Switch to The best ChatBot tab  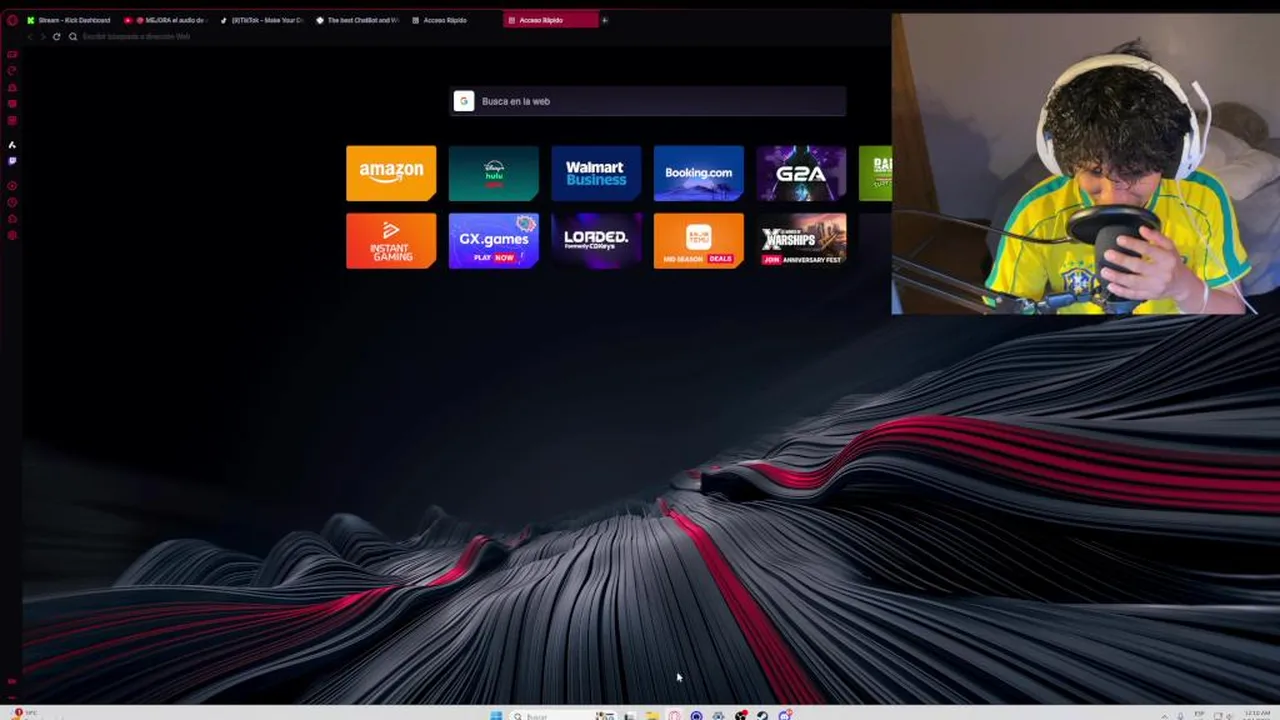tap(358, 20)
